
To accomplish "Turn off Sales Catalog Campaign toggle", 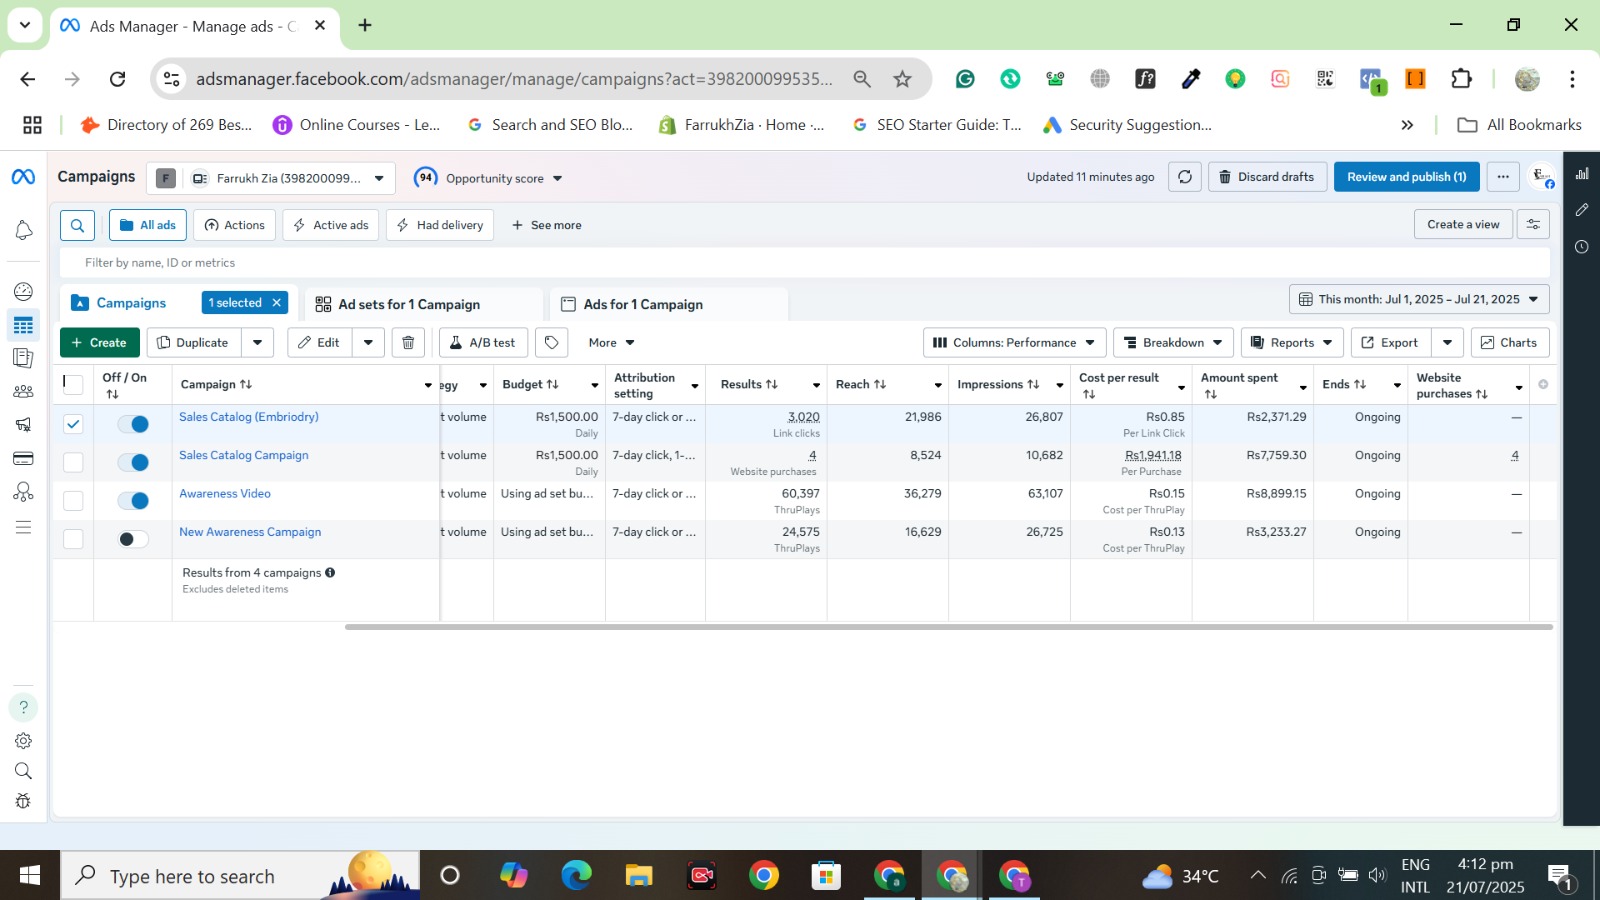I will [133, 462].
